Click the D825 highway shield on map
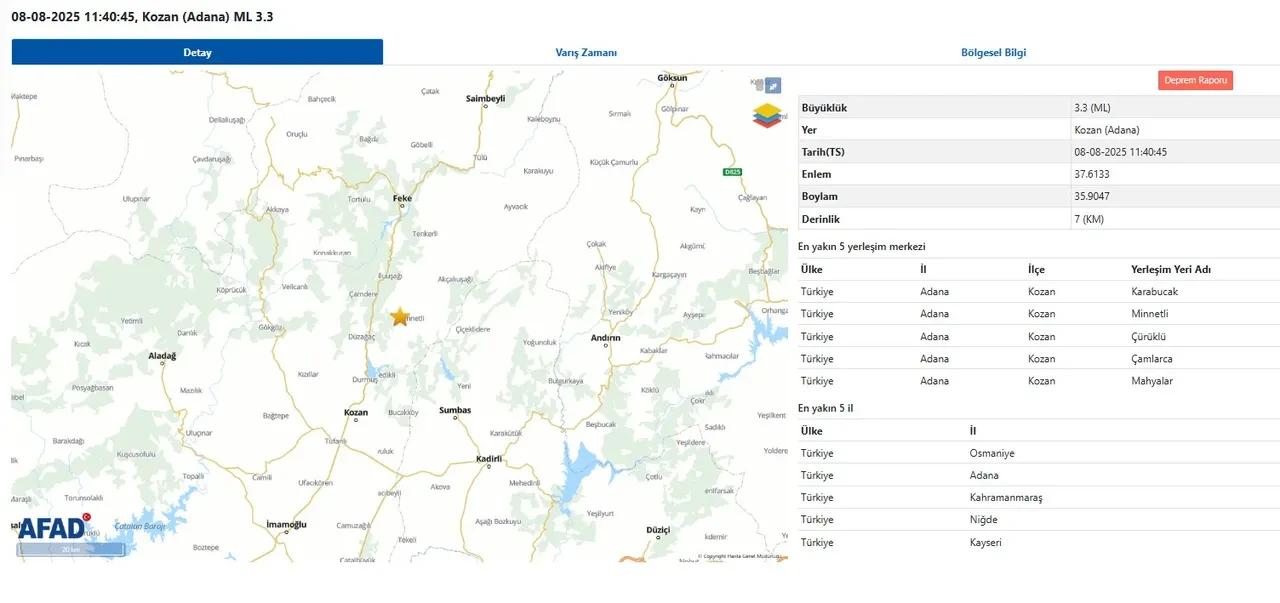Viewport: 1280px width, 603px height. 732,172
